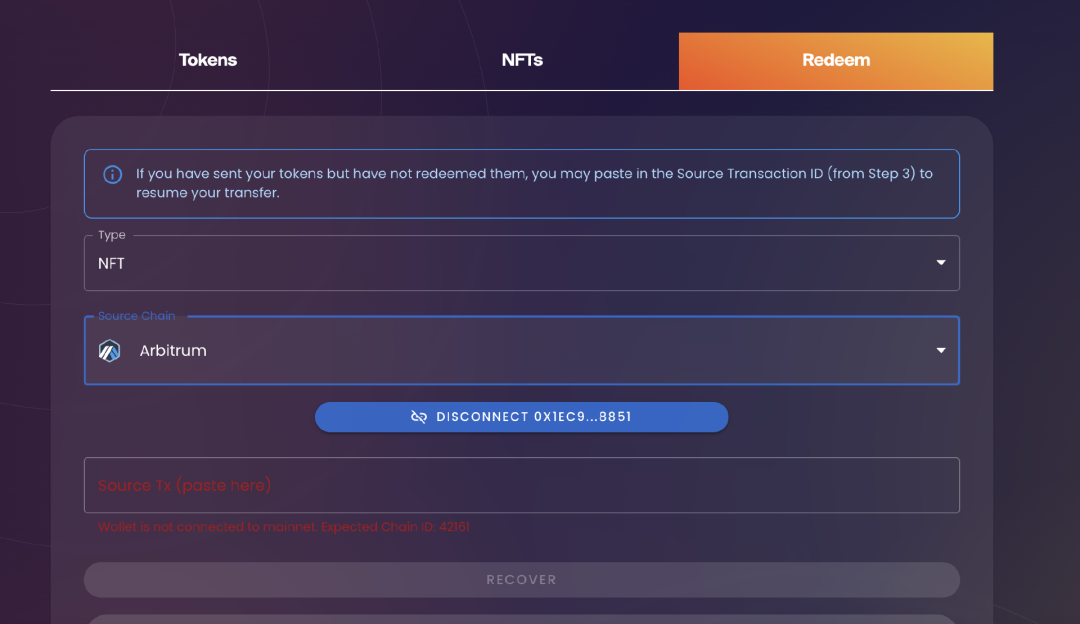The image size is (1080, 624).
Task: Expand the Source Chain dropdown arrow
Action: click(940, 351)
